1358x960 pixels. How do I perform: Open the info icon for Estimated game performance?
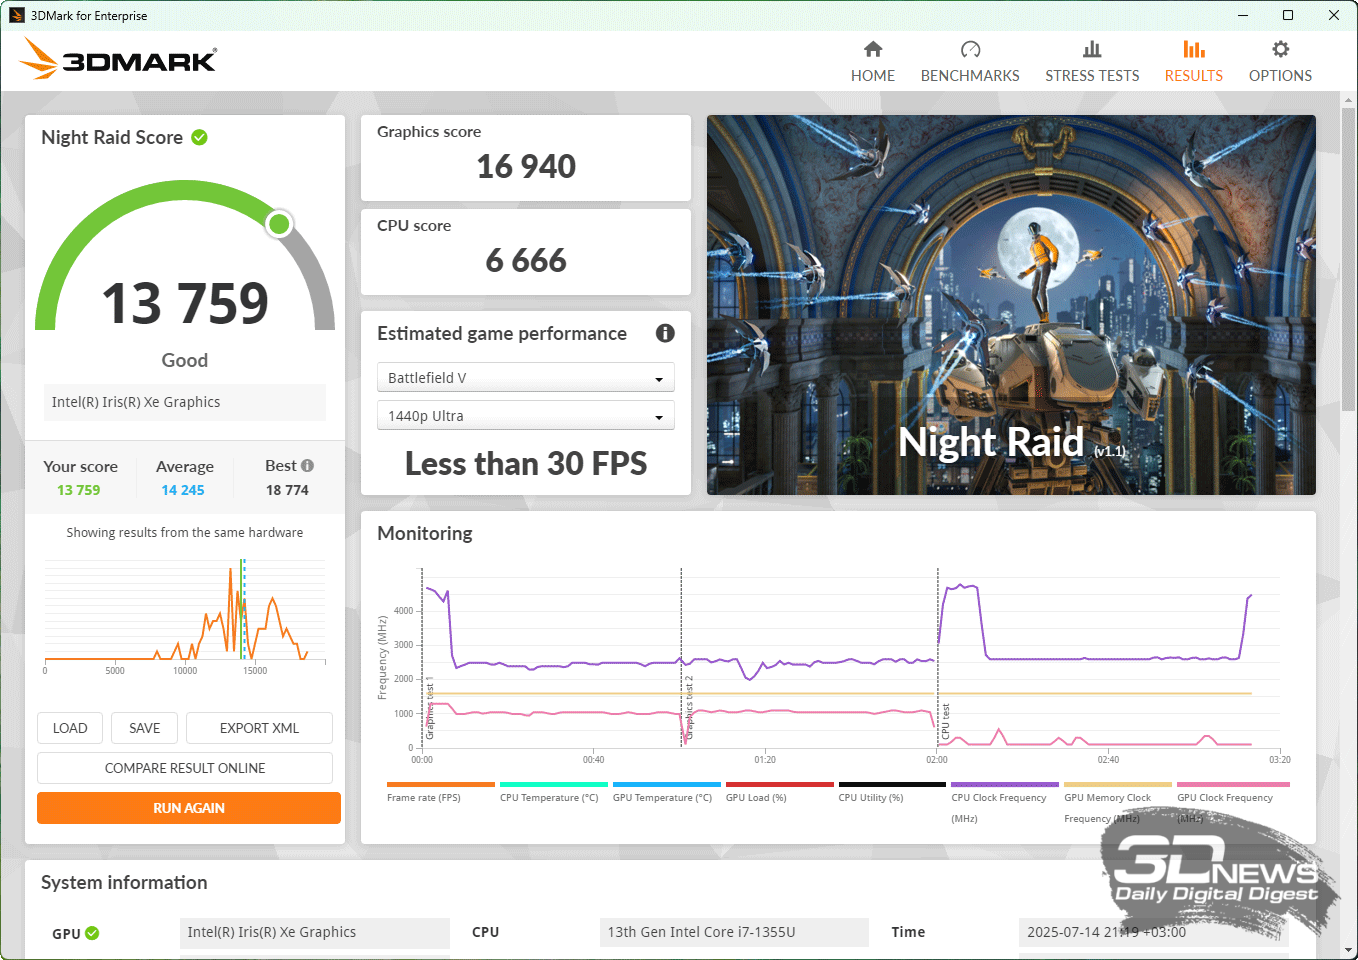[665, 333]
